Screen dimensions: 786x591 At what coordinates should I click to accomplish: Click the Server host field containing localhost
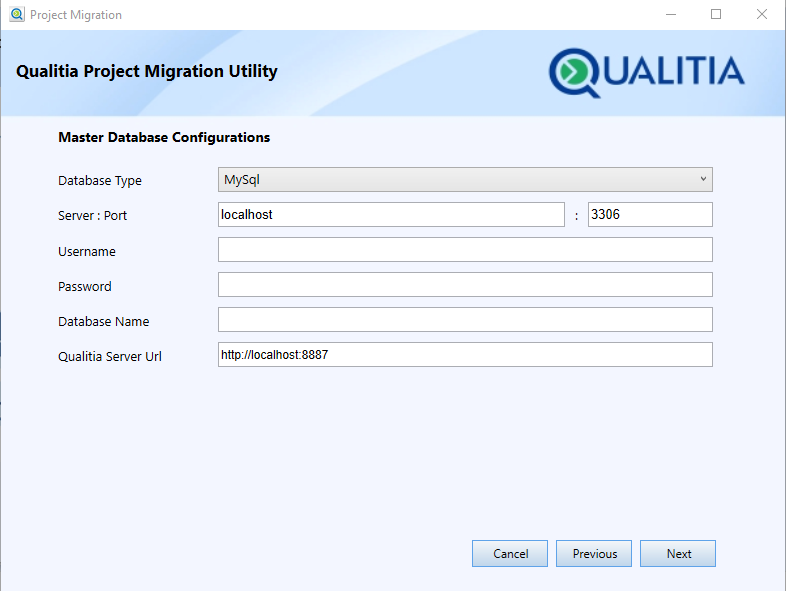coord(391,215)
